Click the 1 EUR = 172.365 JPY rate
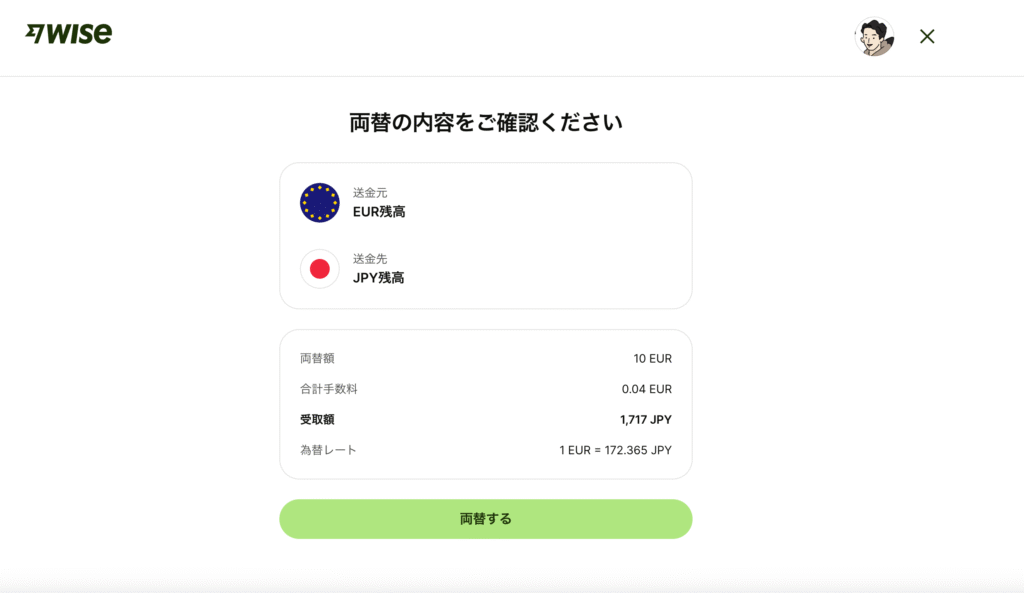The width and height of the screenshot is (1024, 593). 615,450
